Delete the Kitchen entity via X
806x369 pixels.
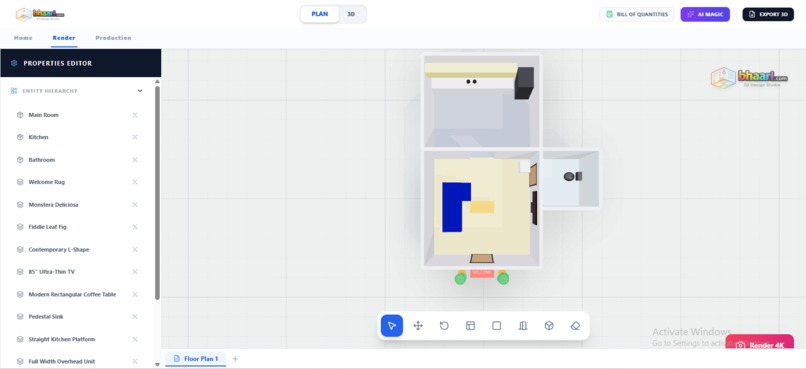coord(135,137)
